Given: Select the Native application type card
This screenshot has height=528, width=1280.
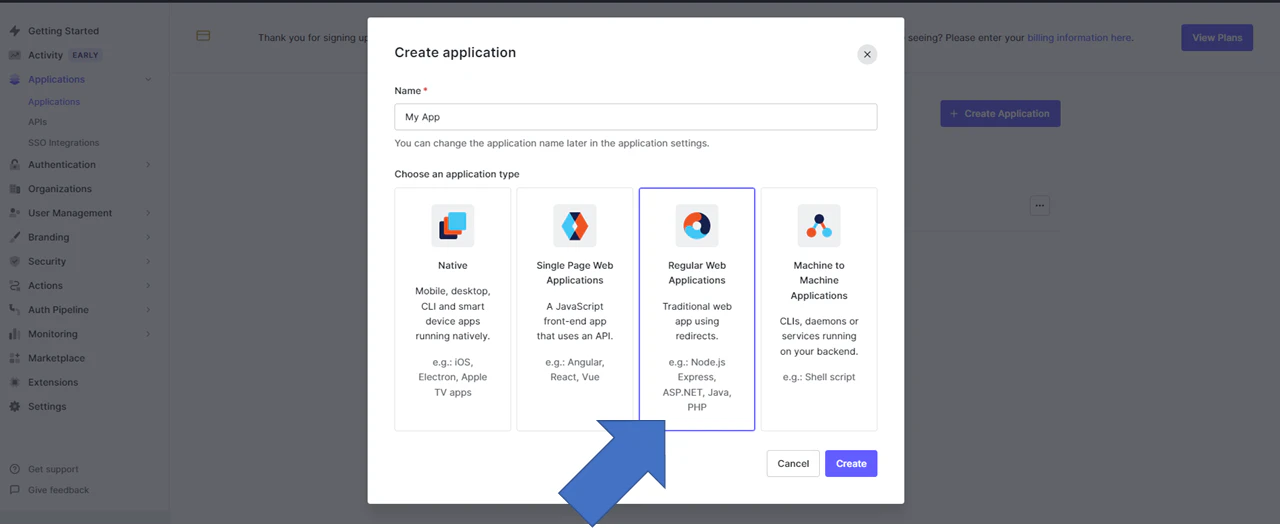Looking at the screenshot, I should (453, 309).
